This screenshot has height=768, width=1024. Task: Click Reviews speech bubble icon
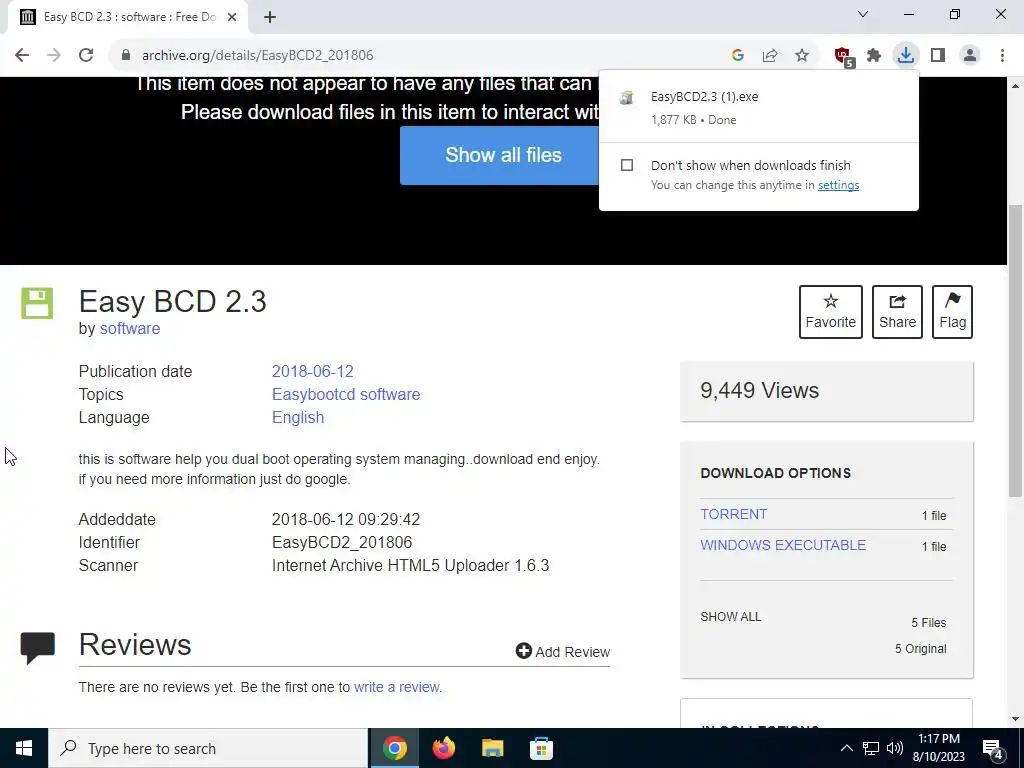(x=37, y=647)
